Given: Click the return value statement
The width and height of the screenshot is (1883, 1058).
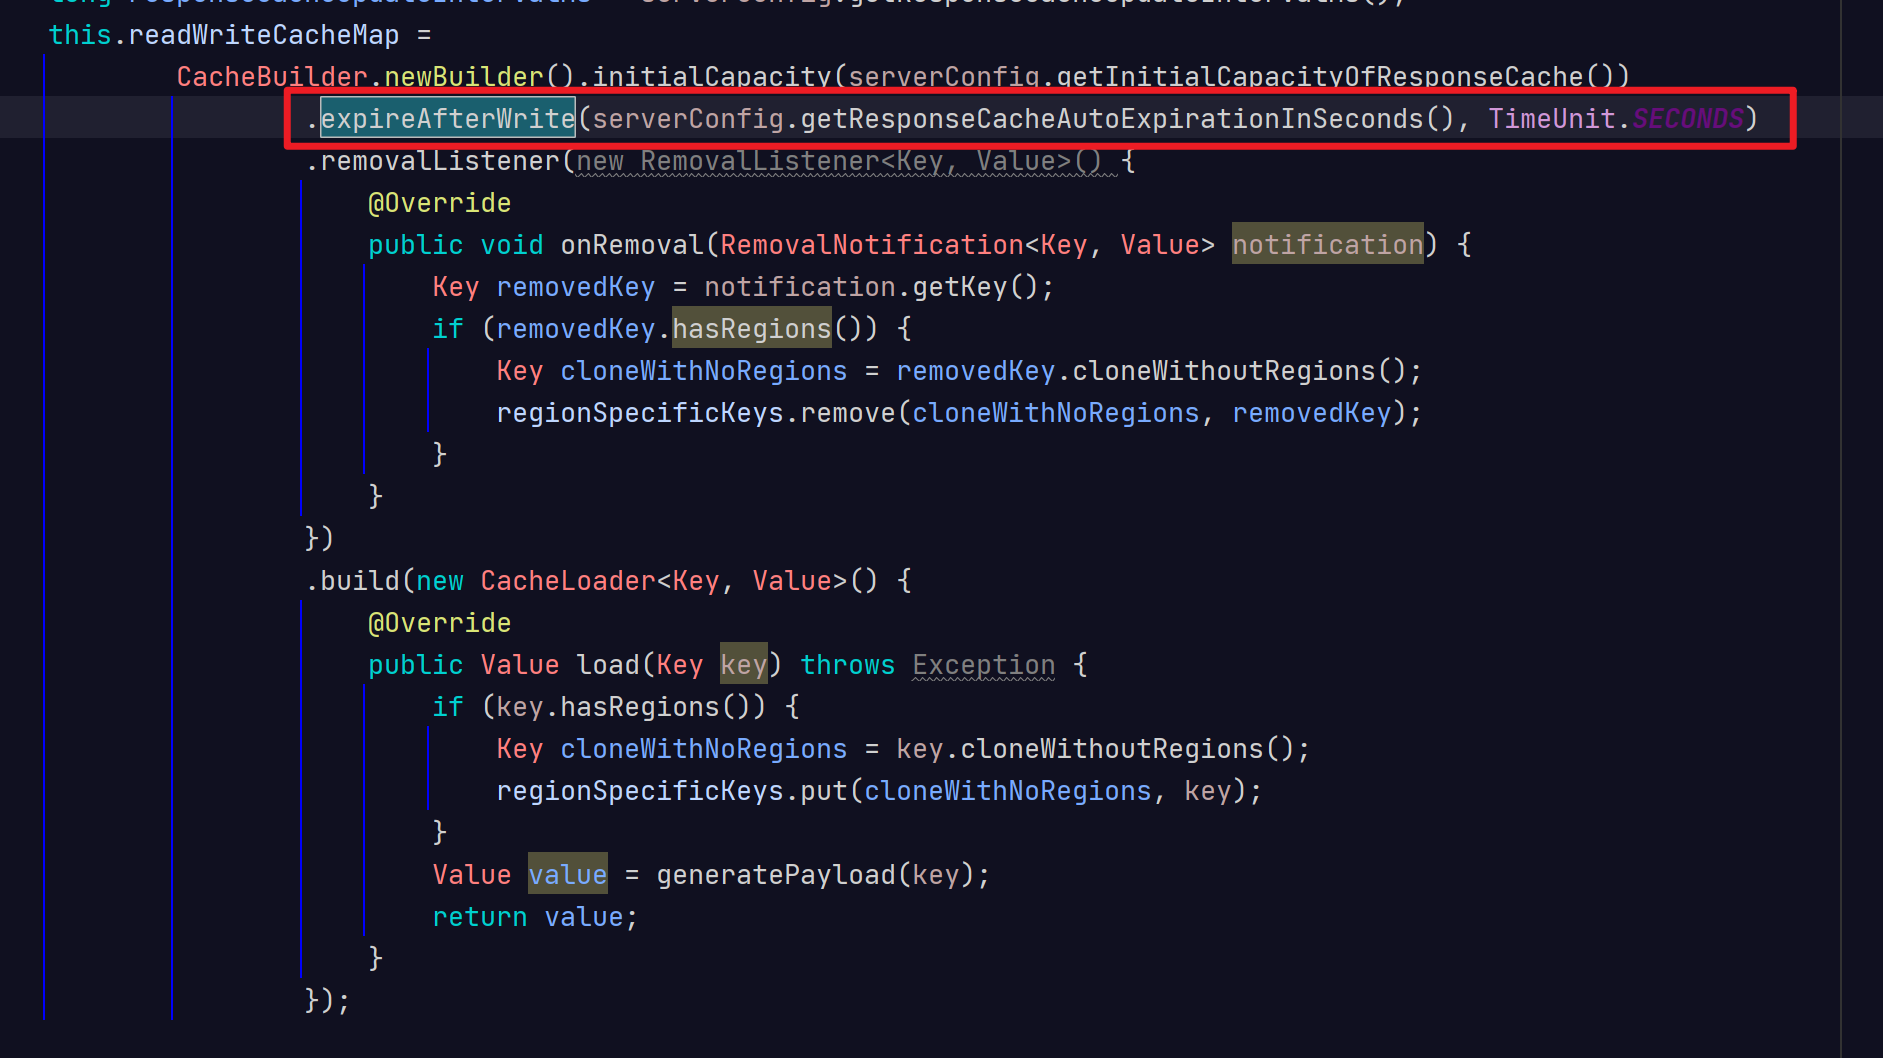Looking at the screenshot, I should (536, 917).
